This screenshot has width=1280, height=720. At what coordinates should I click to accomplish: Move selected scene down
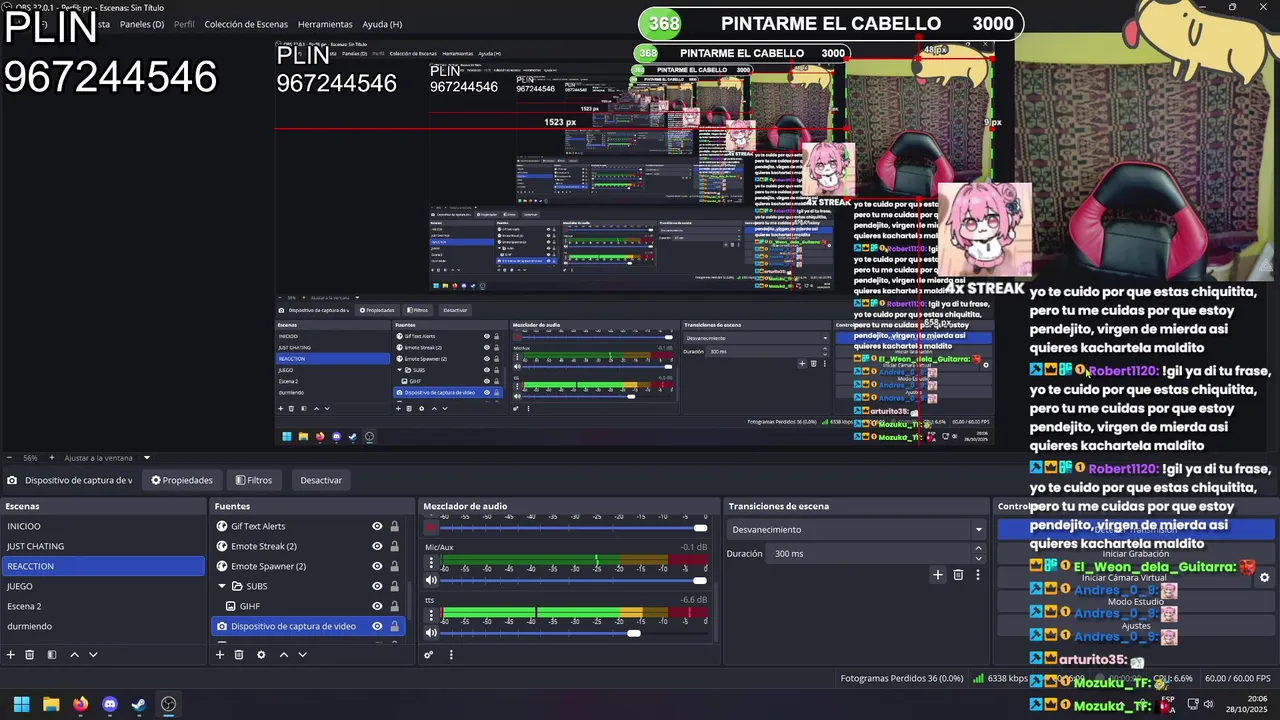(x=93, y=655)
